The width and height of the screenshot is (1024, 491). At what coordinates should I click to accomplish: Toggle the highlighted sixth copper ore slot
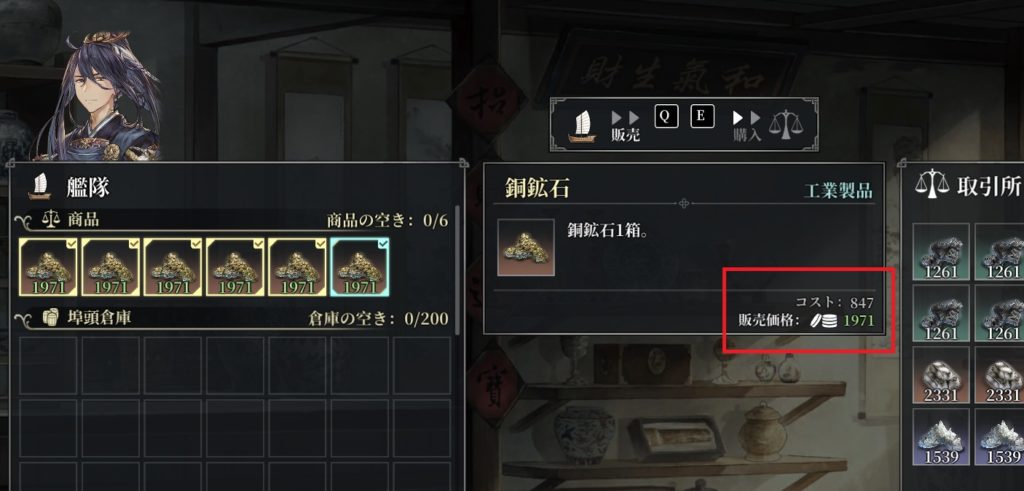tap(360, 266)
